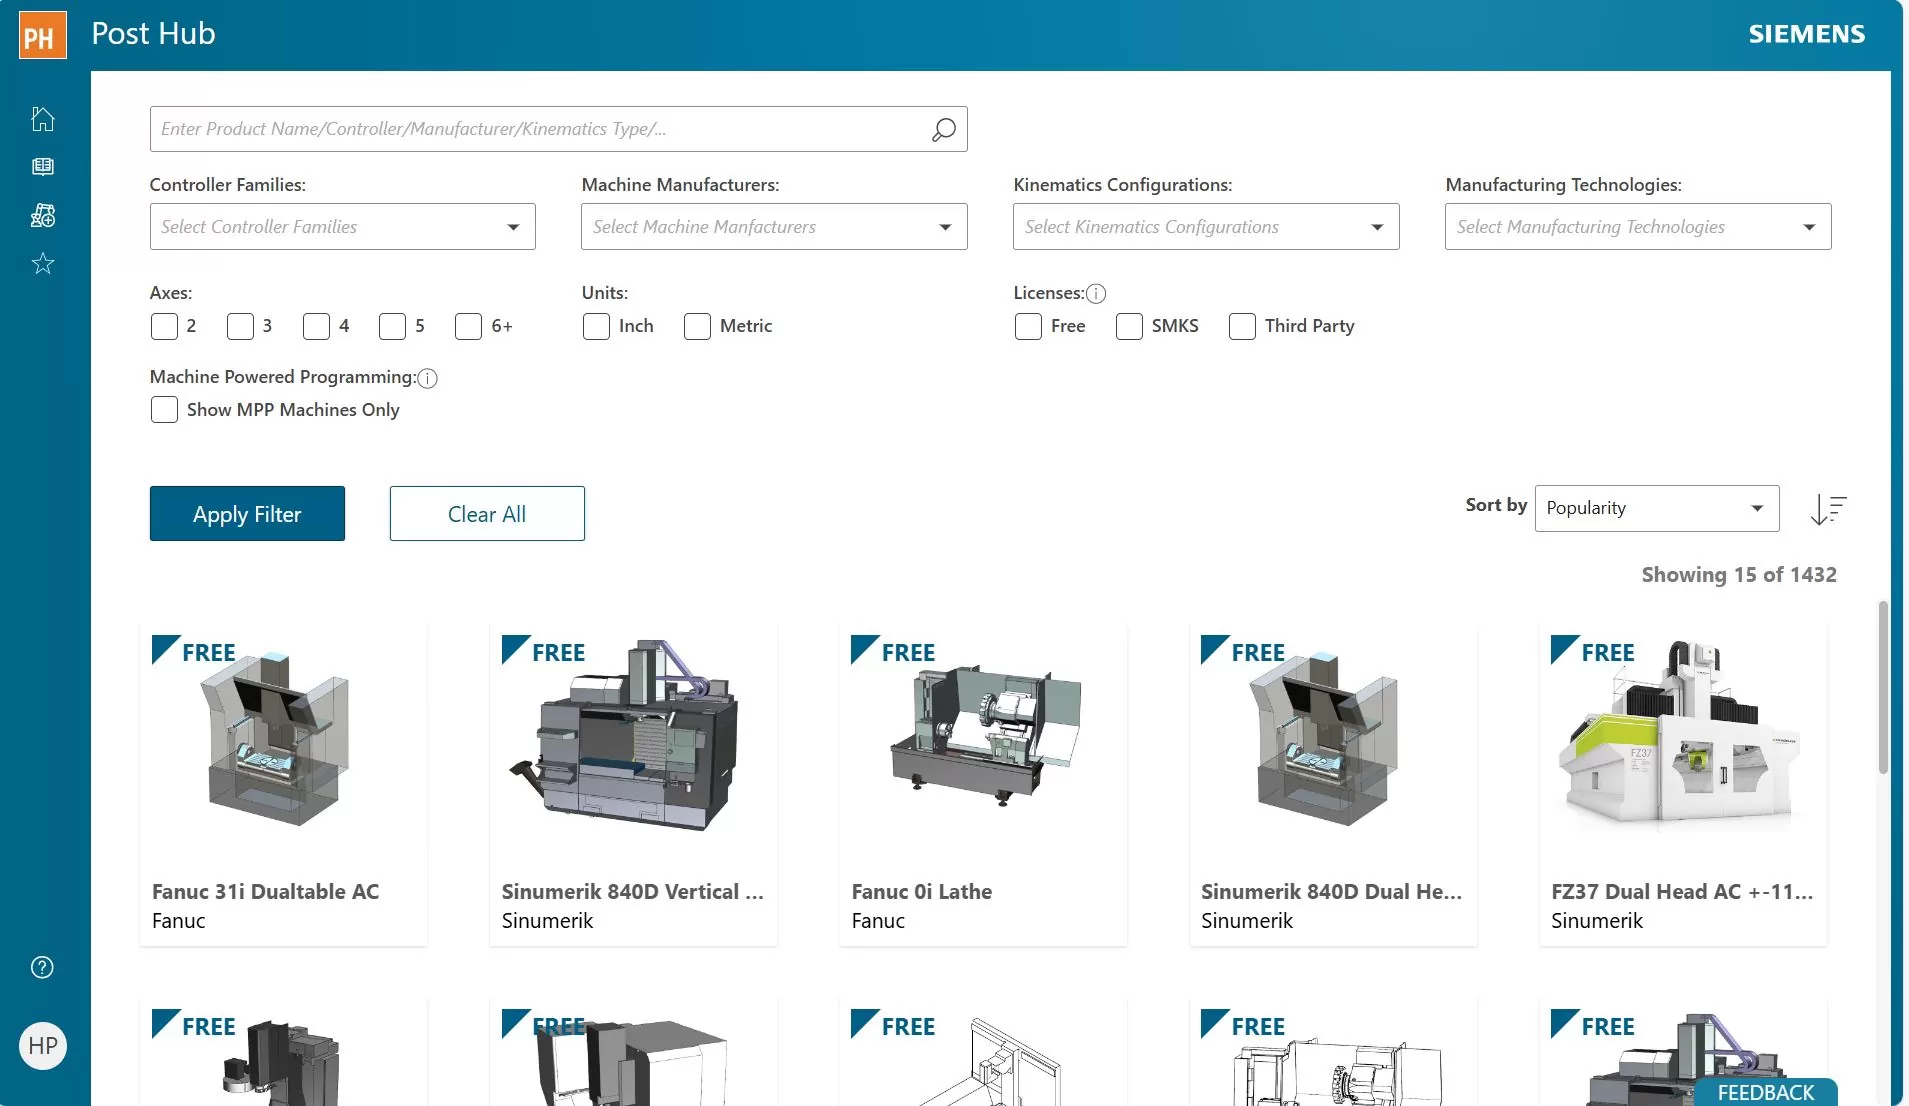Screen dimensions: 1909x1106
Task: Click the Showing 15 of 1432 text
Action: [x=1739, y=575]
